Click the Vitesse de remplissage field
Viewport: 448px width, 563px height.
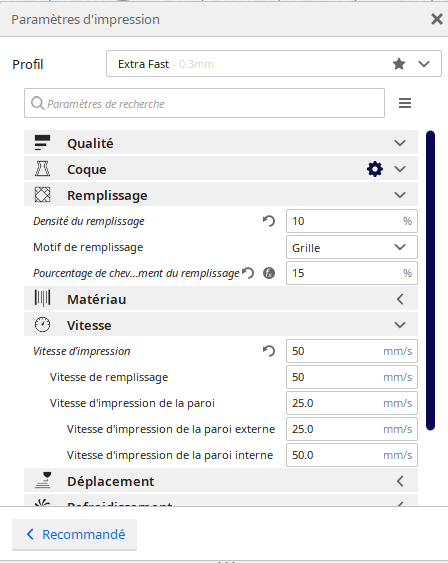(x=352, y=377)
